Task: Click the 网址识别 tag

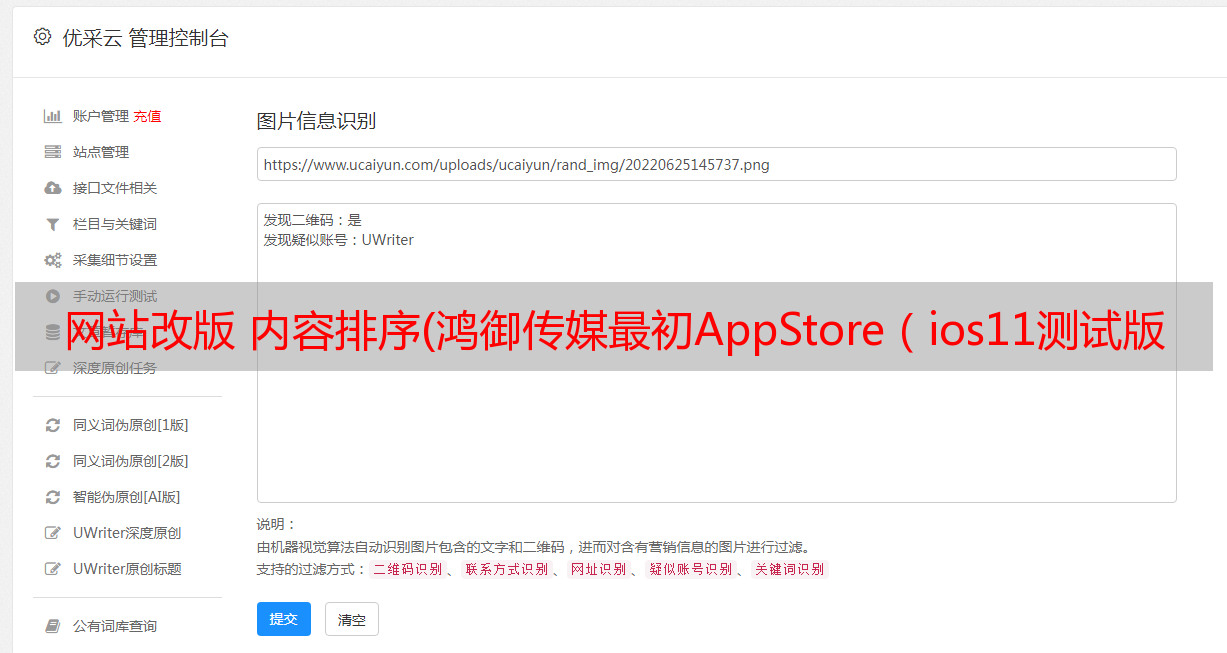Action: point(598,569)
